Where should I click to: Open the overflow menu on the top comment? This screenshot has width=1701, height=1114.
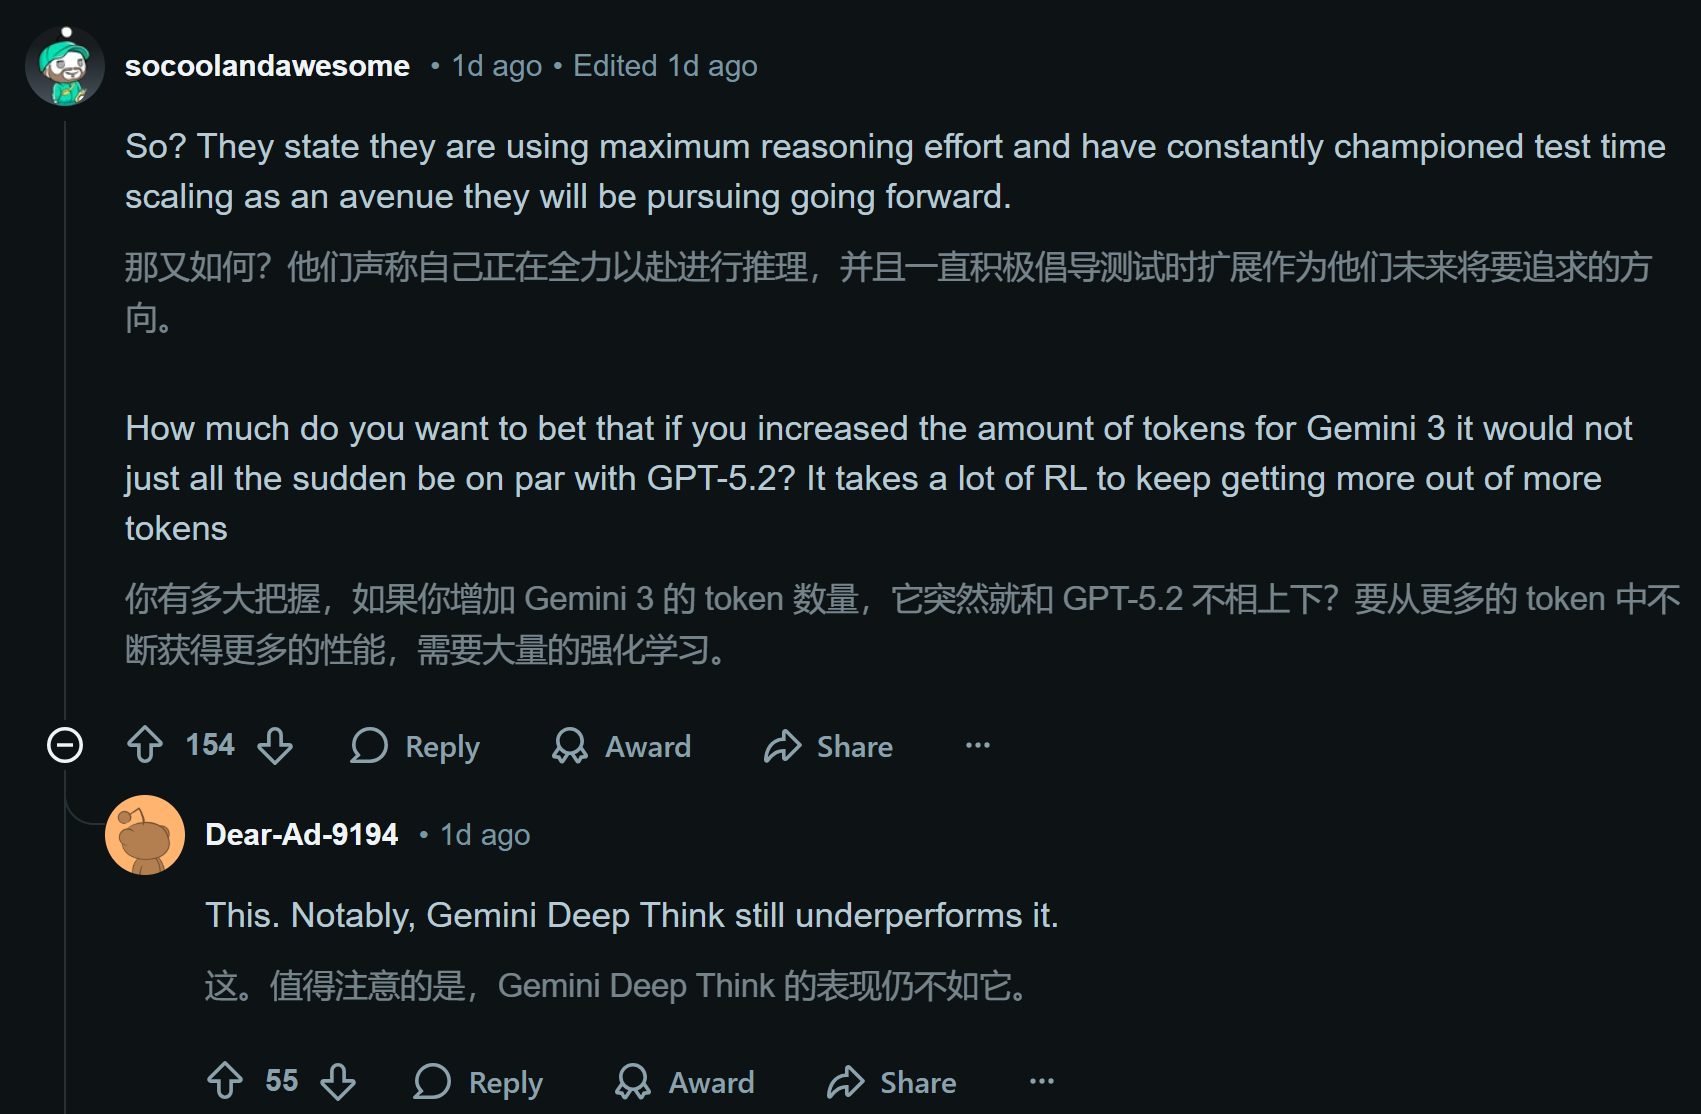[x=976, y=746]
